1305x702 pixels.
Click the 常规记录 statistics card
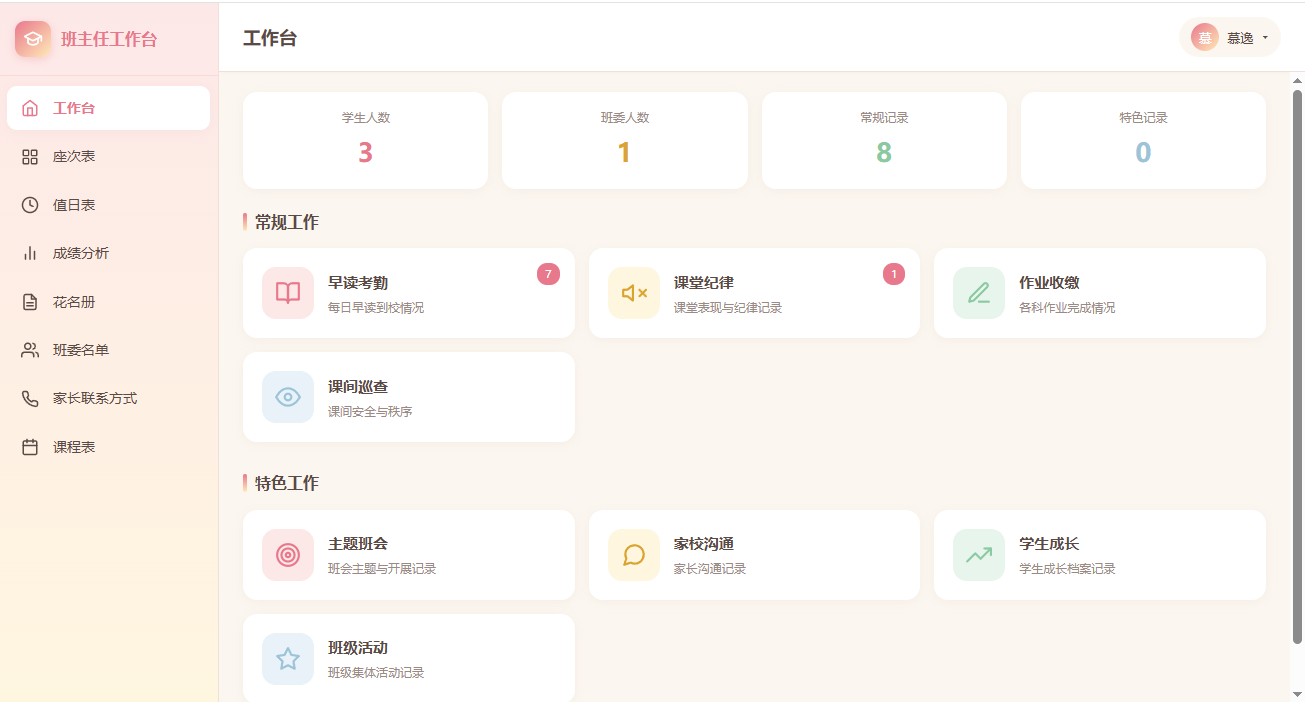click(884, 140)
